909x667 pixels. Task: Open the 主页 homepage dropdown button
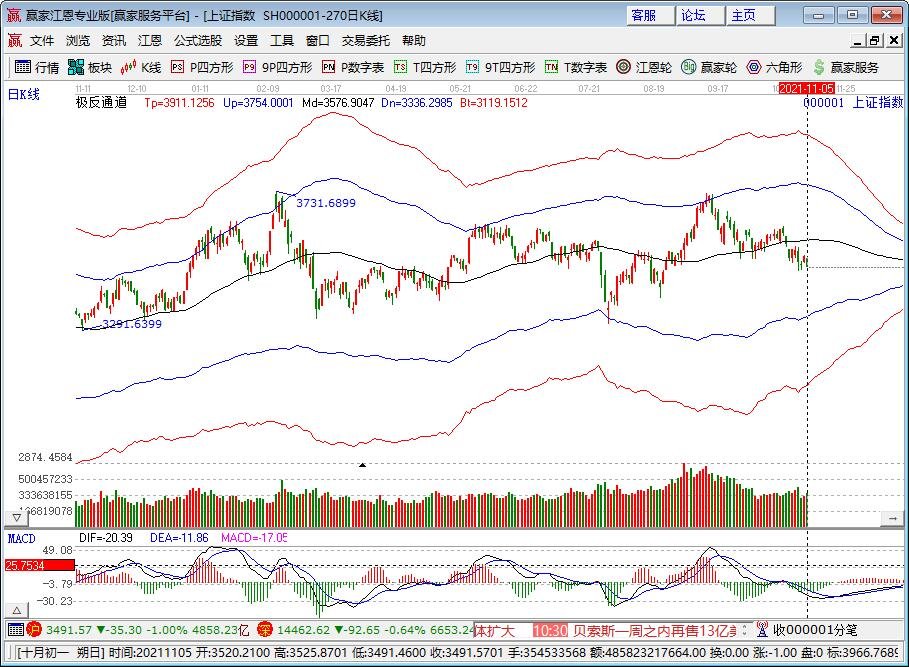[x=750, y=15]
